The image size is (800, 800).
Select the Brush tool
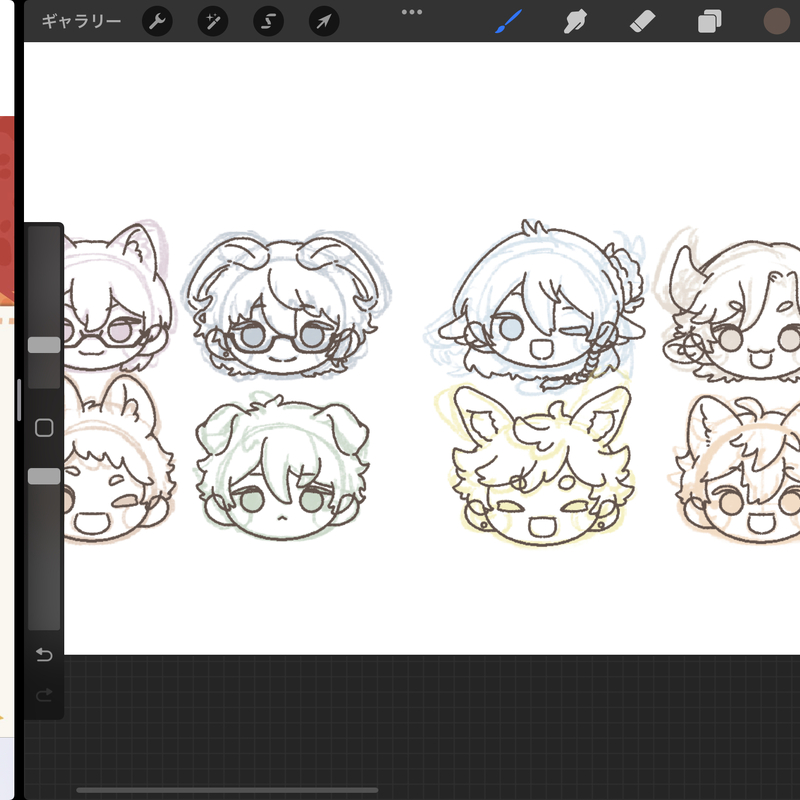coord(508,21)
